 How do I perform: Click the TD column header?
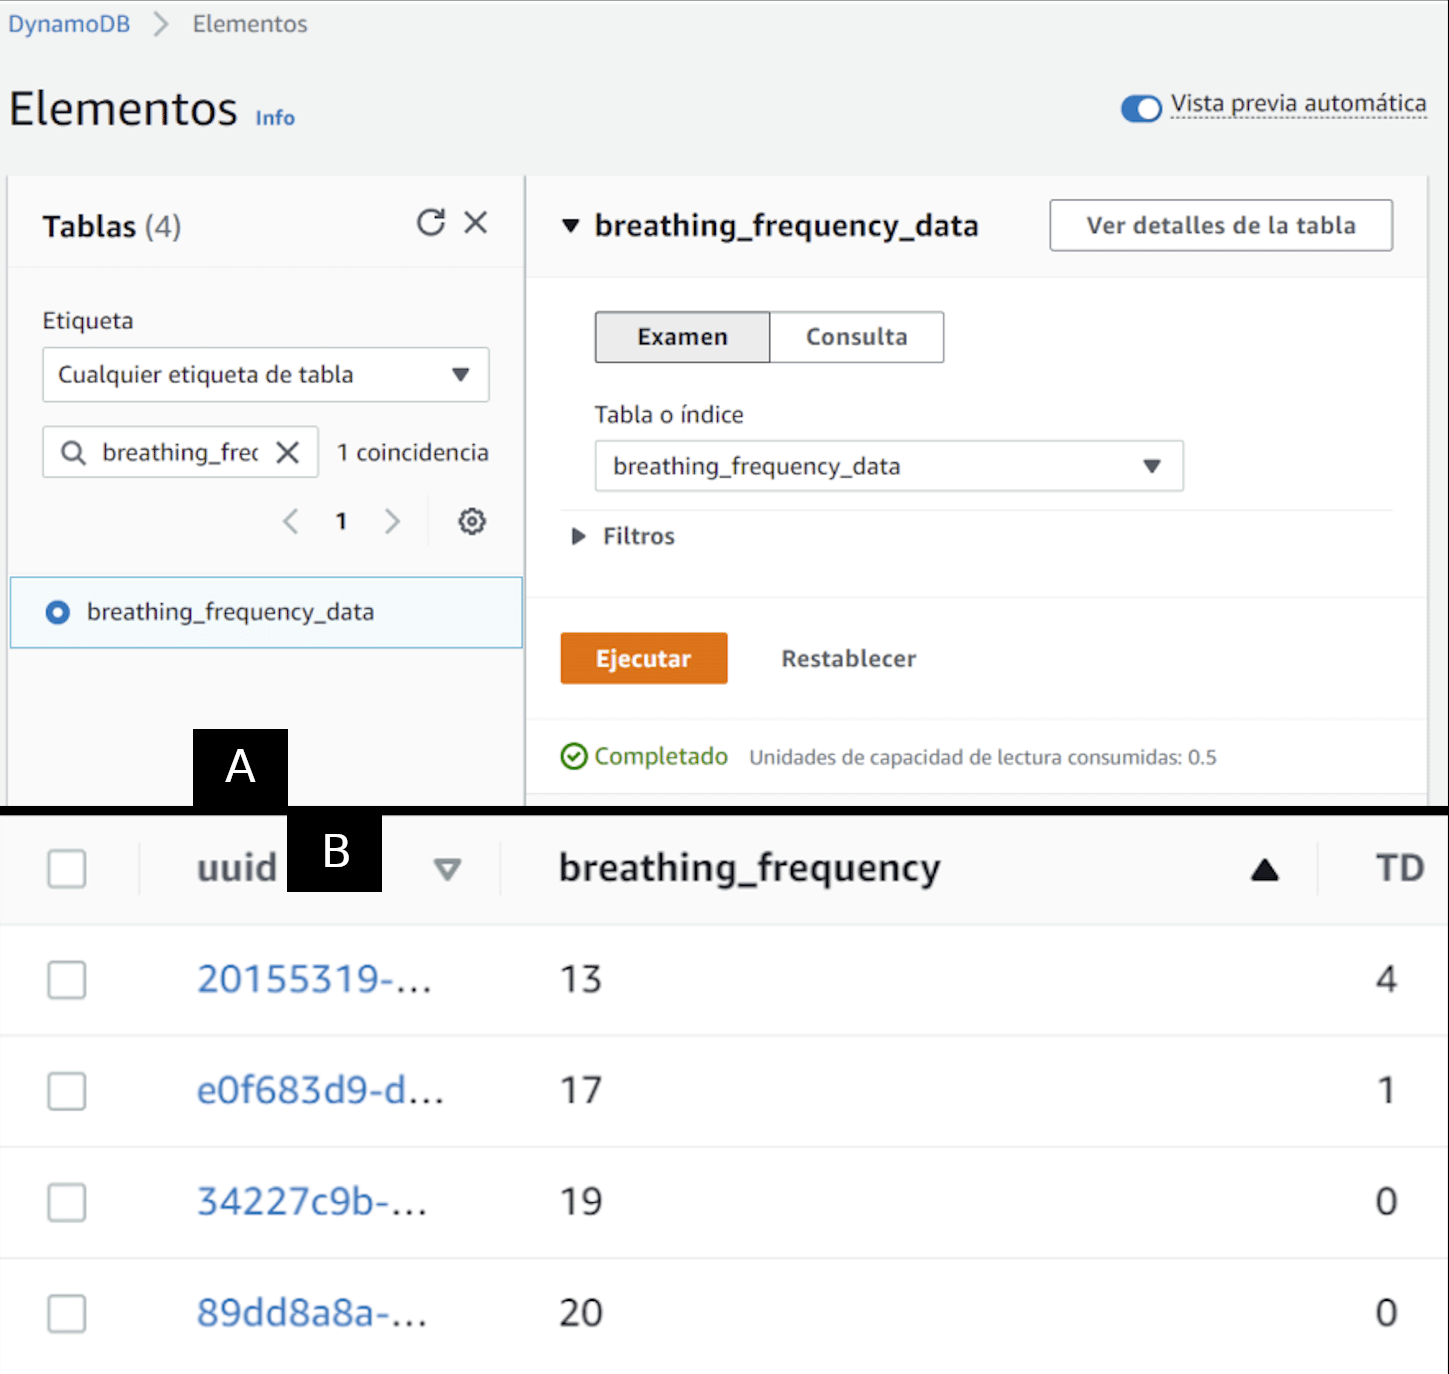click(x=1400, y=868)
